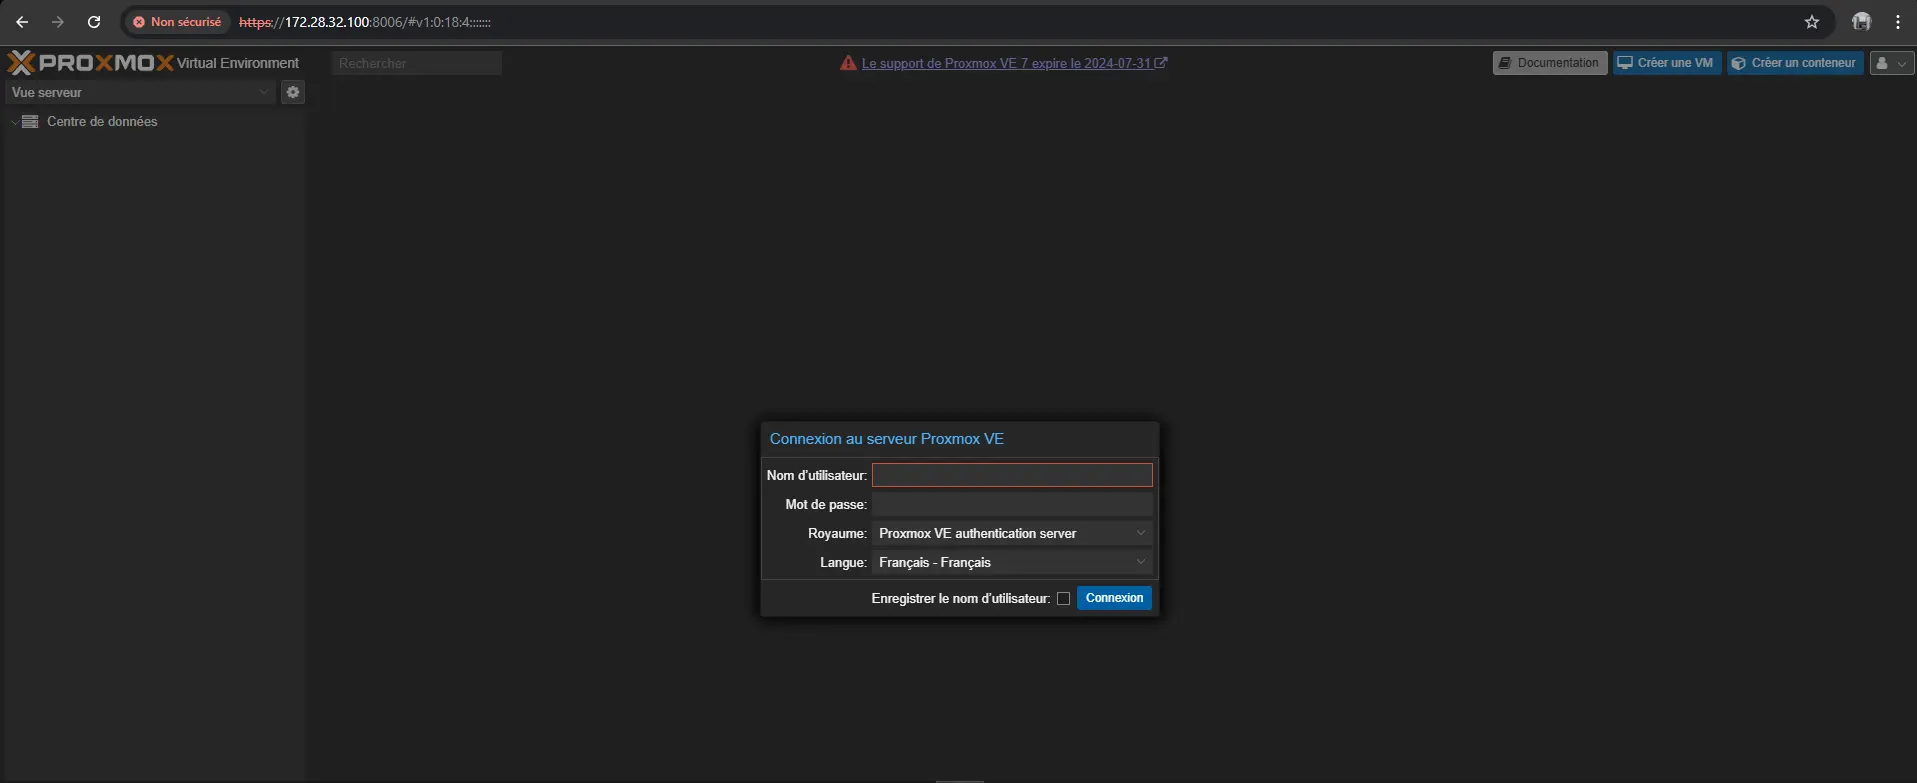Click the Centre de données server icon
Image resolution: width=1917 pixels, height=783 pixels.
pyautogui.click(x=30, y=122)
